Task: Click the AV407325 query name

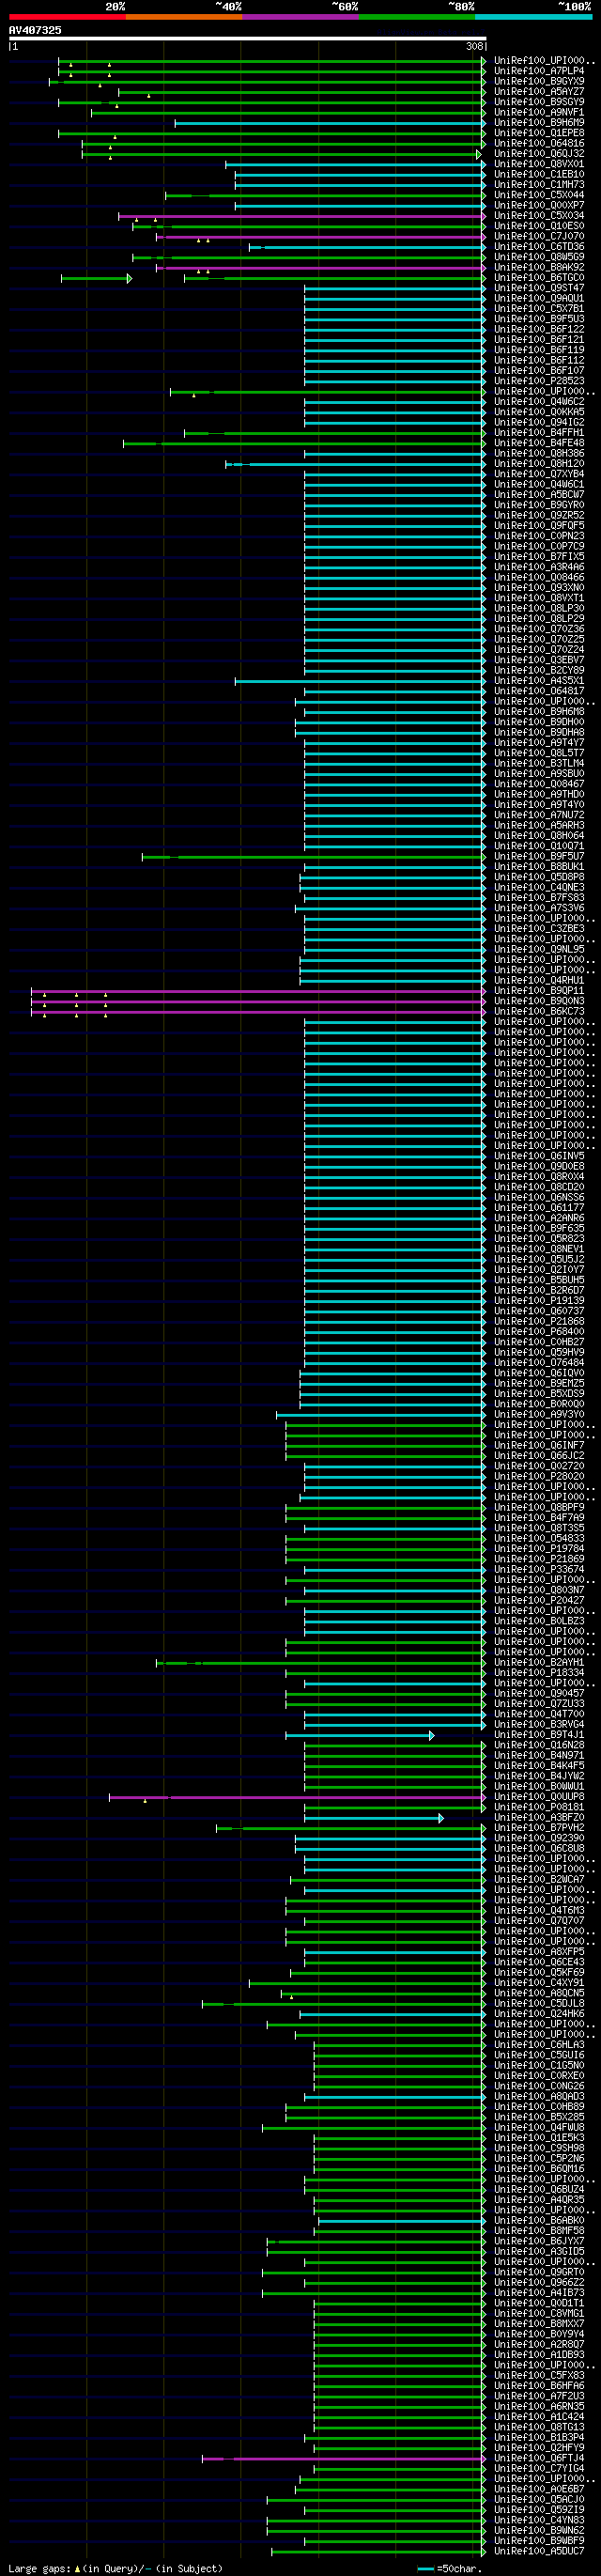Action: (x=35, y=30)
